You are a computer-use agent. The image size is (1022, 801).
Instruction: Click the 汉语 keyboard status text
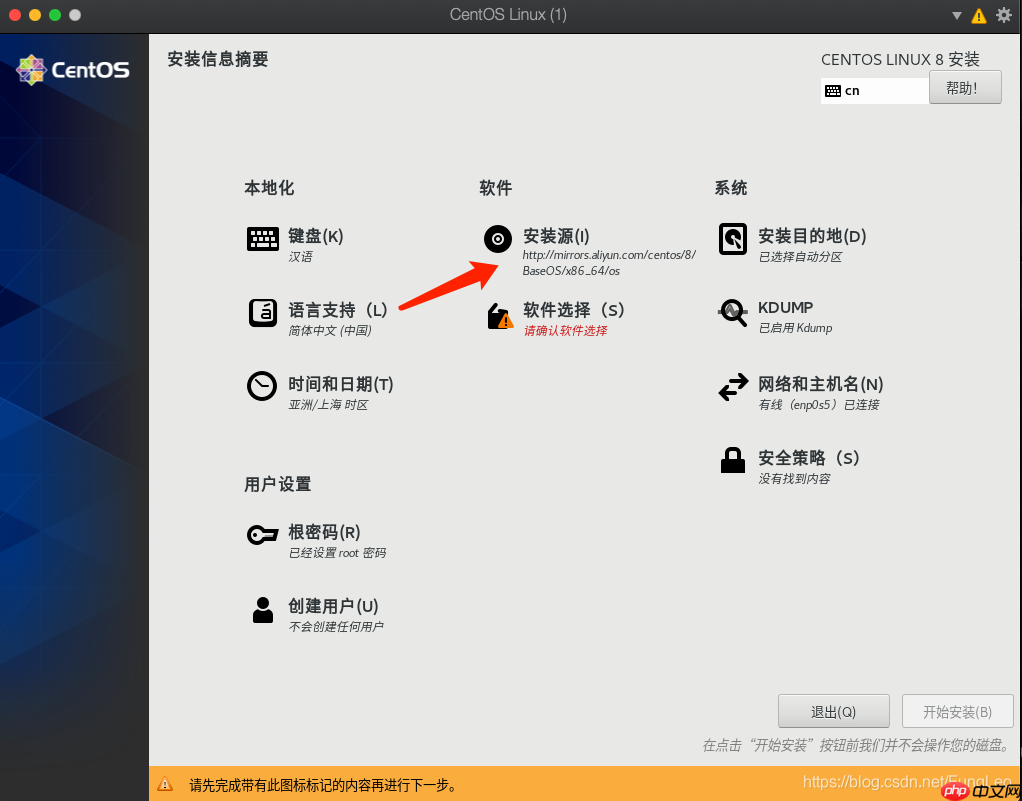pyautogui.click(x=300, y=257)
